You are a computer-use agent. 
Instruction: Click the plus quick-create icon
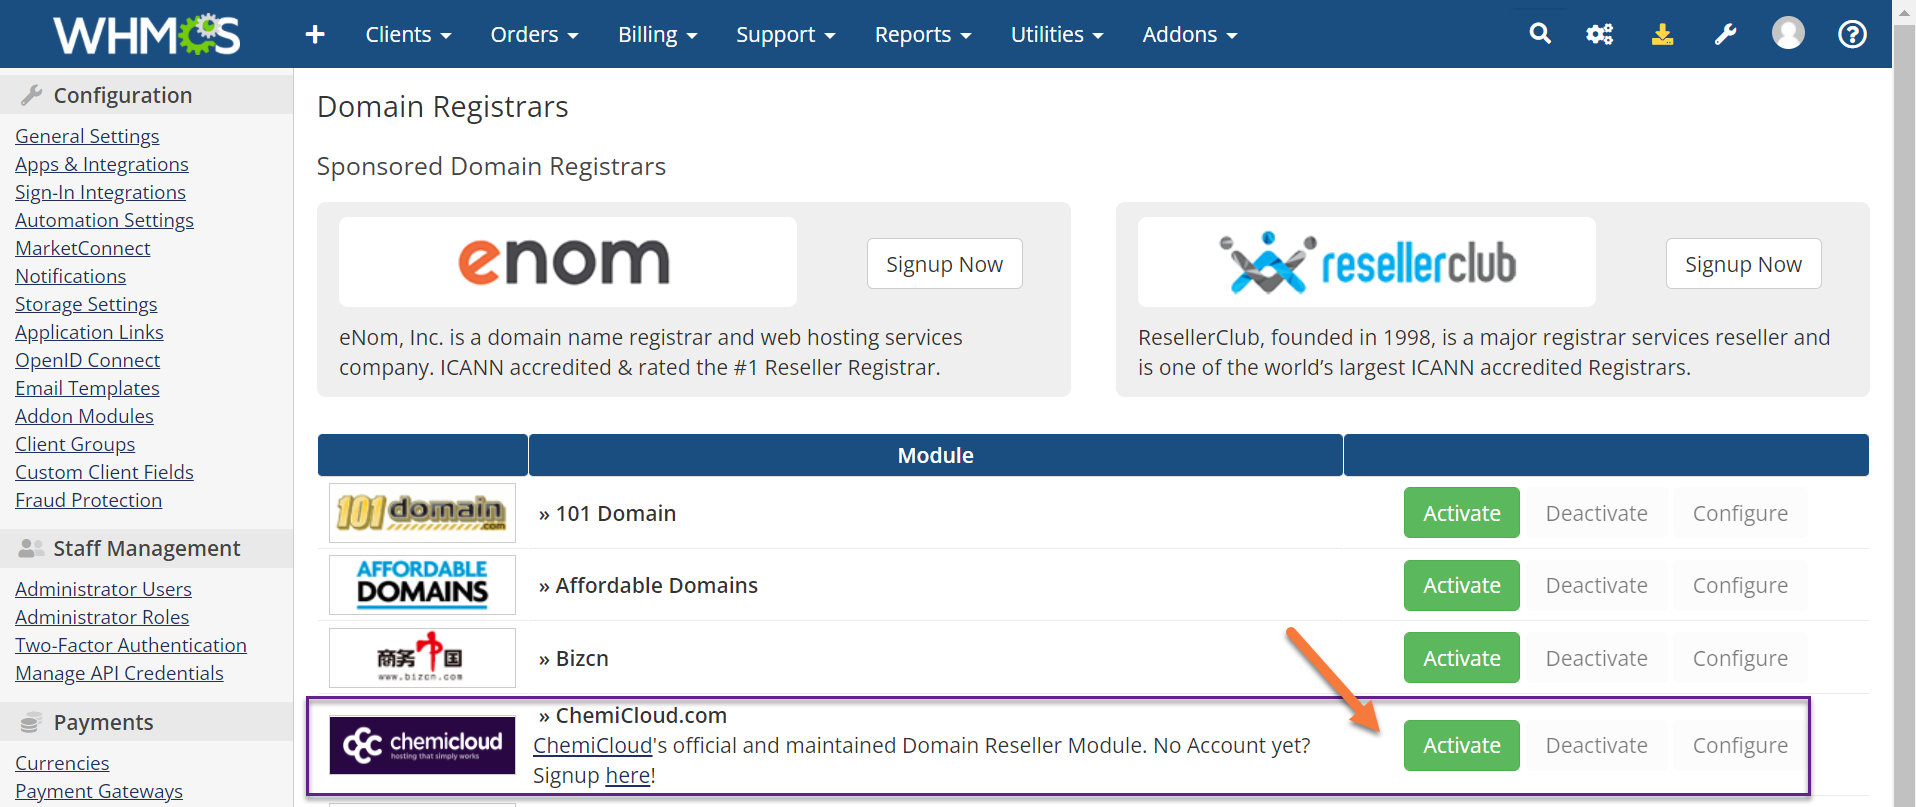[314, 33]
